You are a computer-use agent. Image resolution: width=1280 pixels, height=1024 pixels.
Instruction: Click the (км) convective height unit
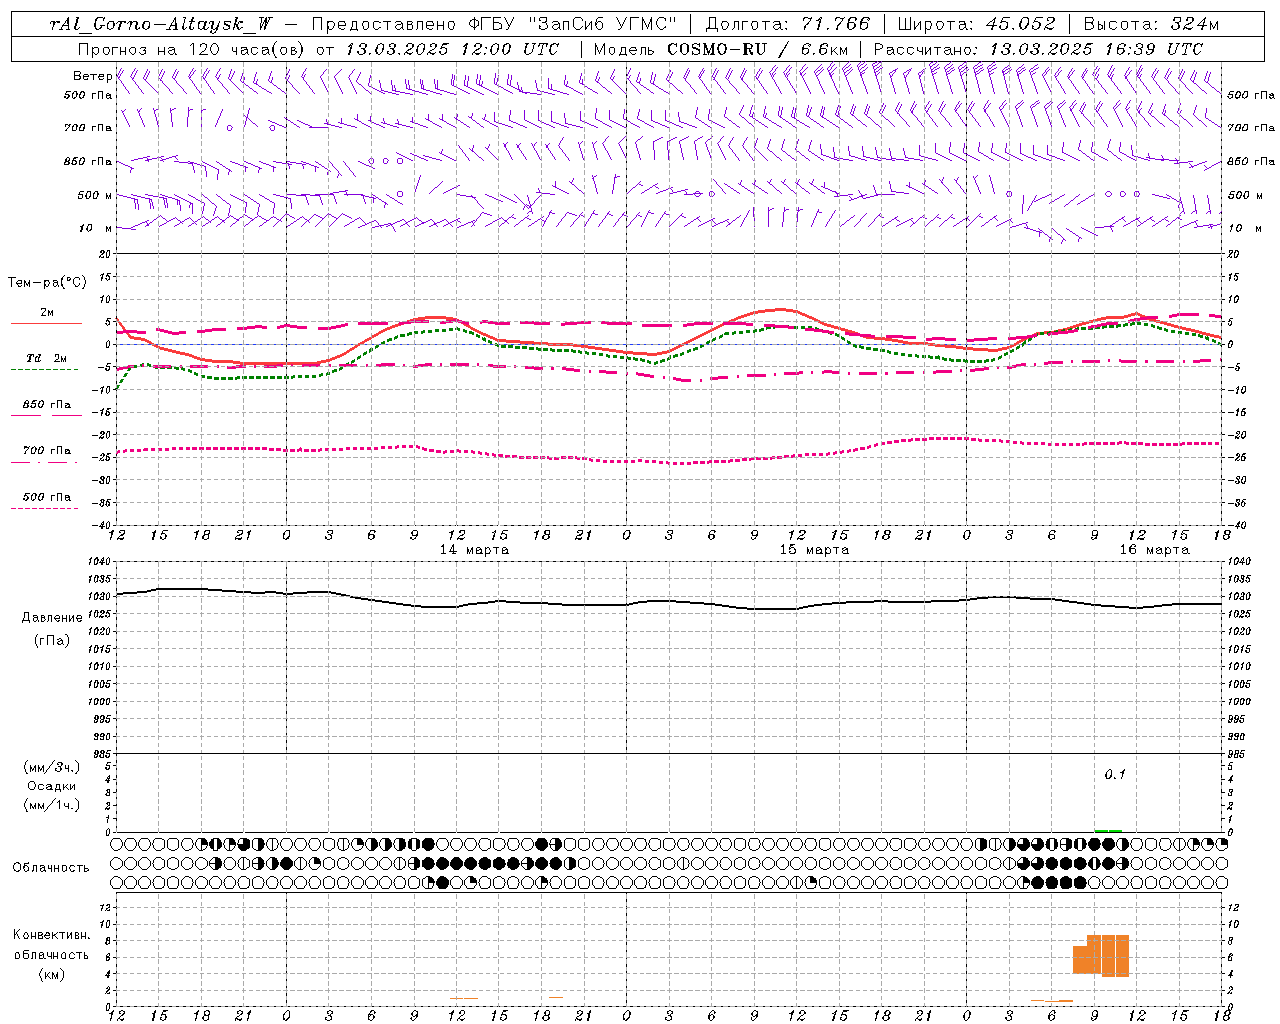click(52, 974)
